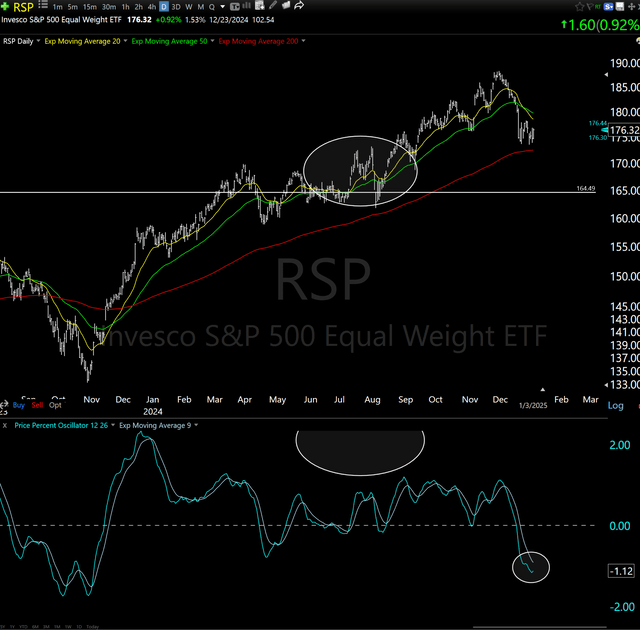Switch to the W weekly timeframe
640x630 pixels.
[x=189, y=7]
